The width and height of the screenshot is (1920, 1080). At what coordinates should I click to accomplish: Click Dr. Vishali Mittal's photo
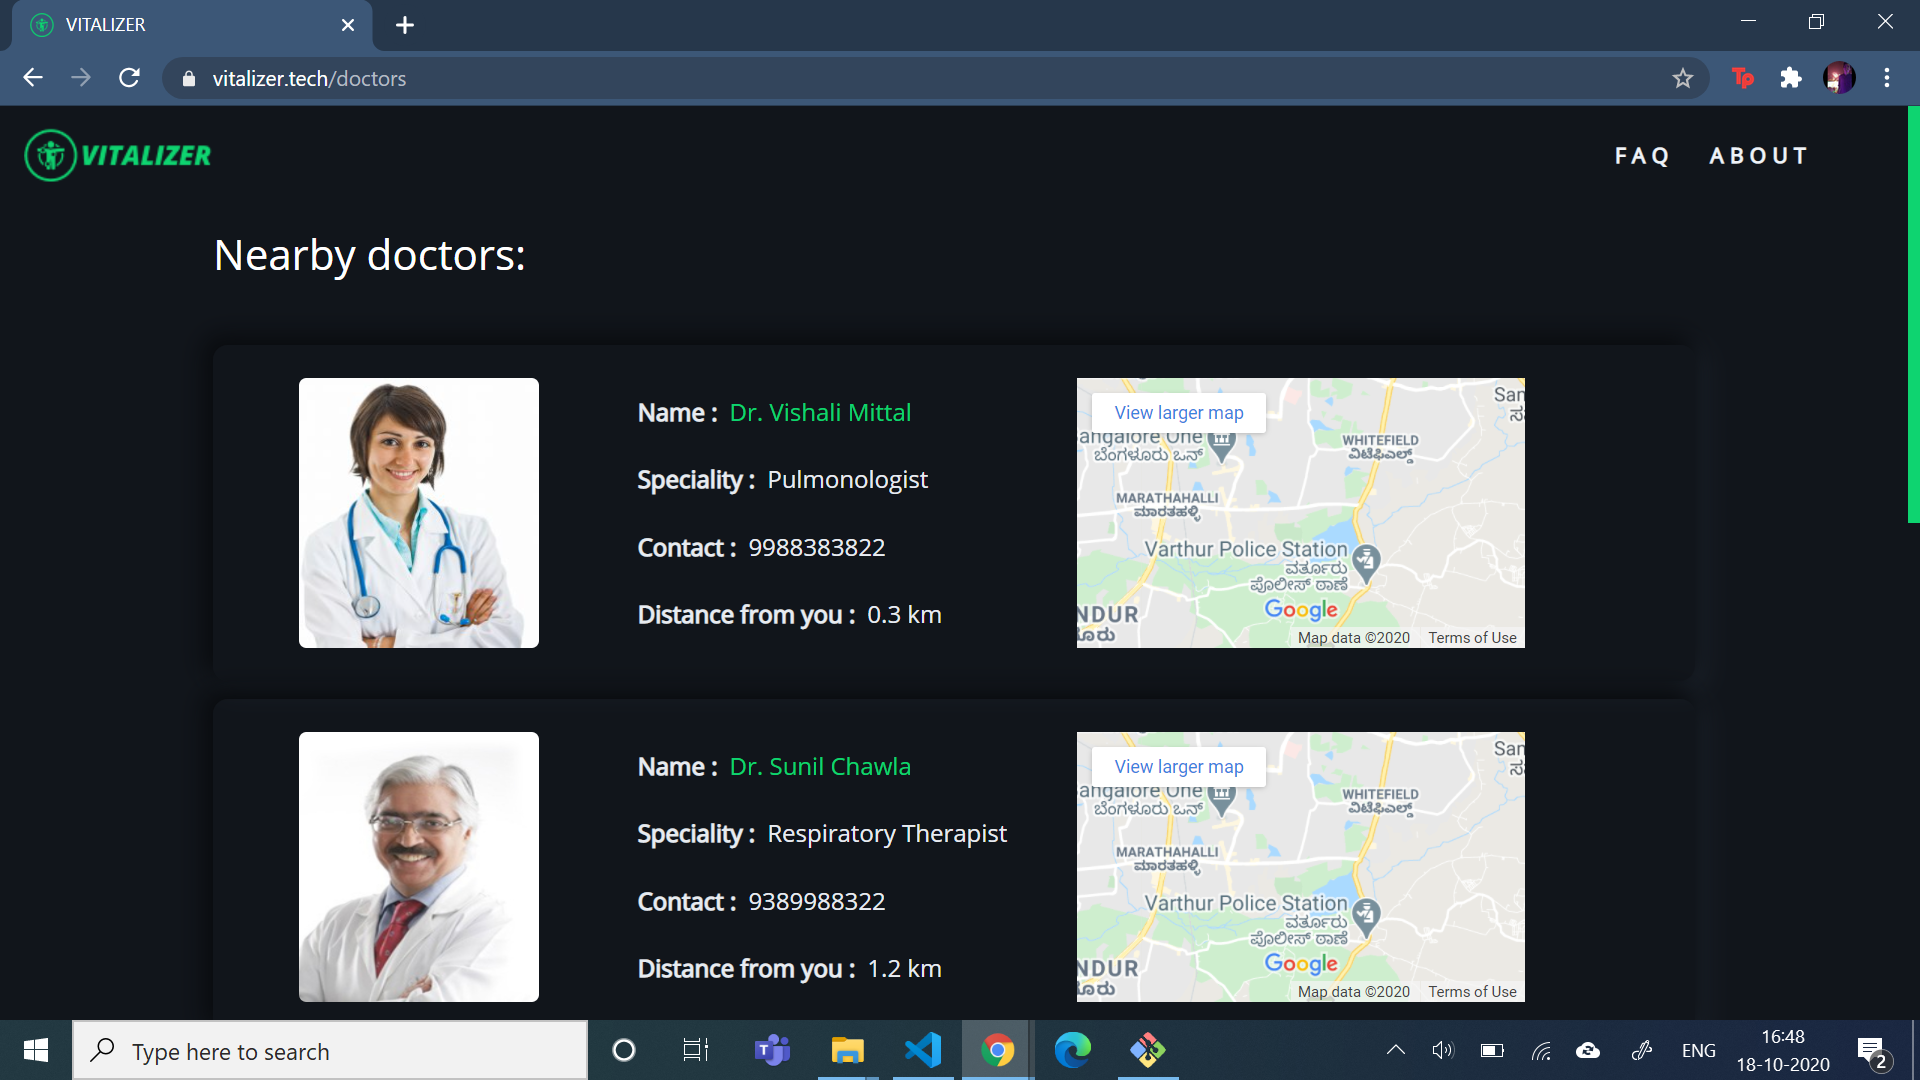coord(418,512)
